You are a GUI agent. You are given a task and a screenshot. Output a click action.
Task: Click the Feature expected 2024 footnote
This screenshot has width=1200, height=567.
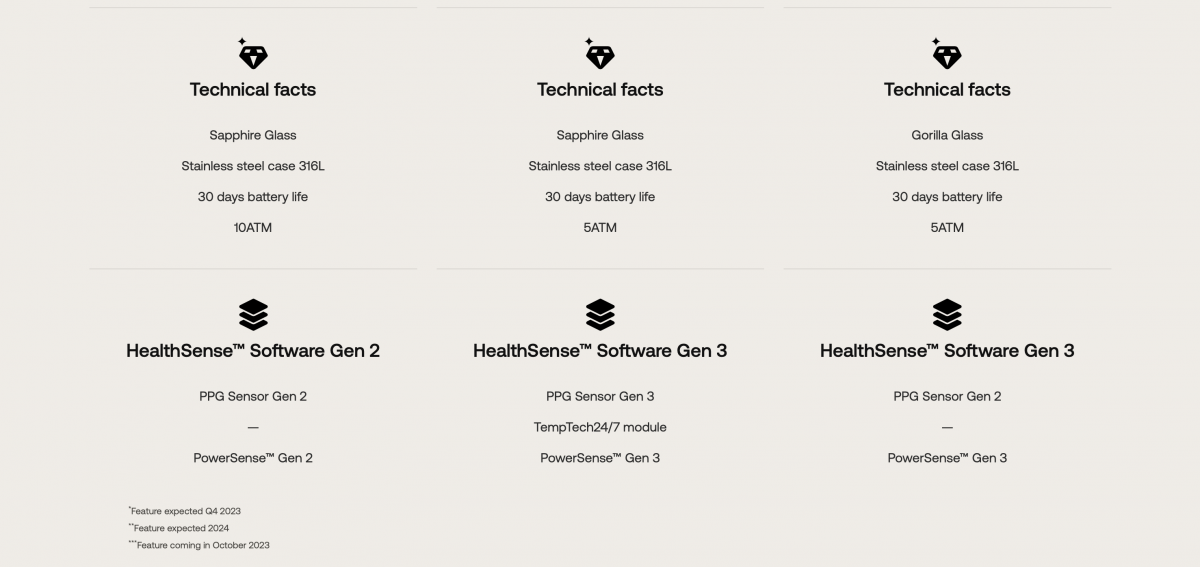180,528
